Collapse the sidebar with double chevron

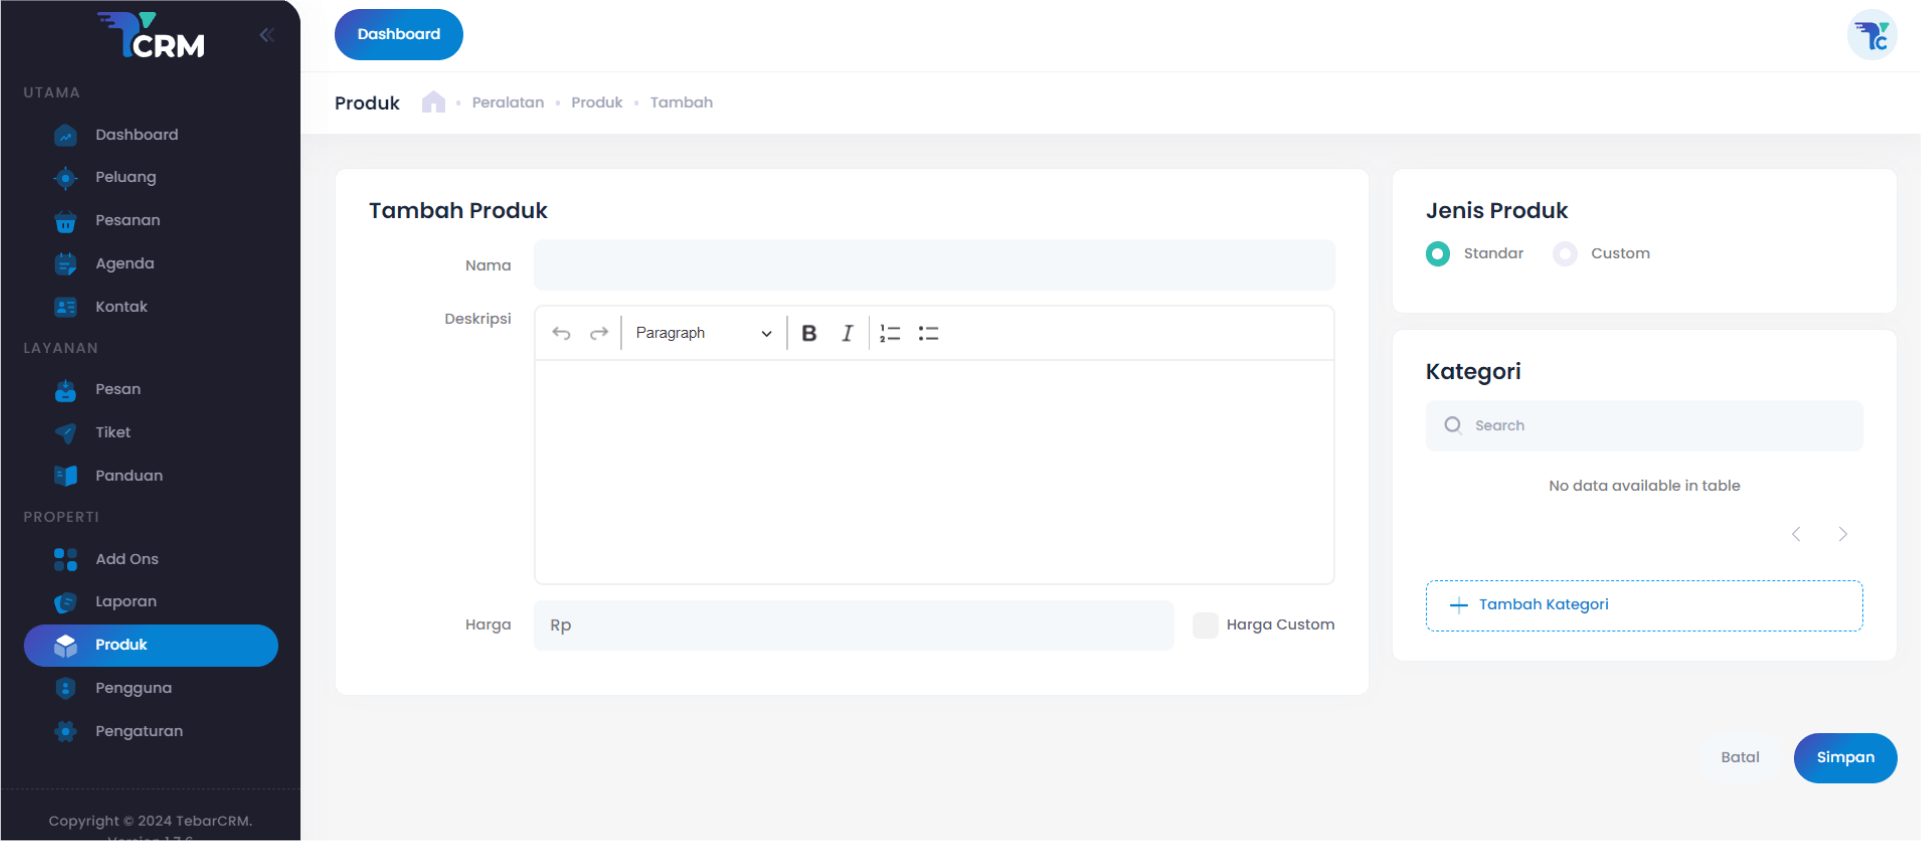pyautogui.click(x=266, y=35)
